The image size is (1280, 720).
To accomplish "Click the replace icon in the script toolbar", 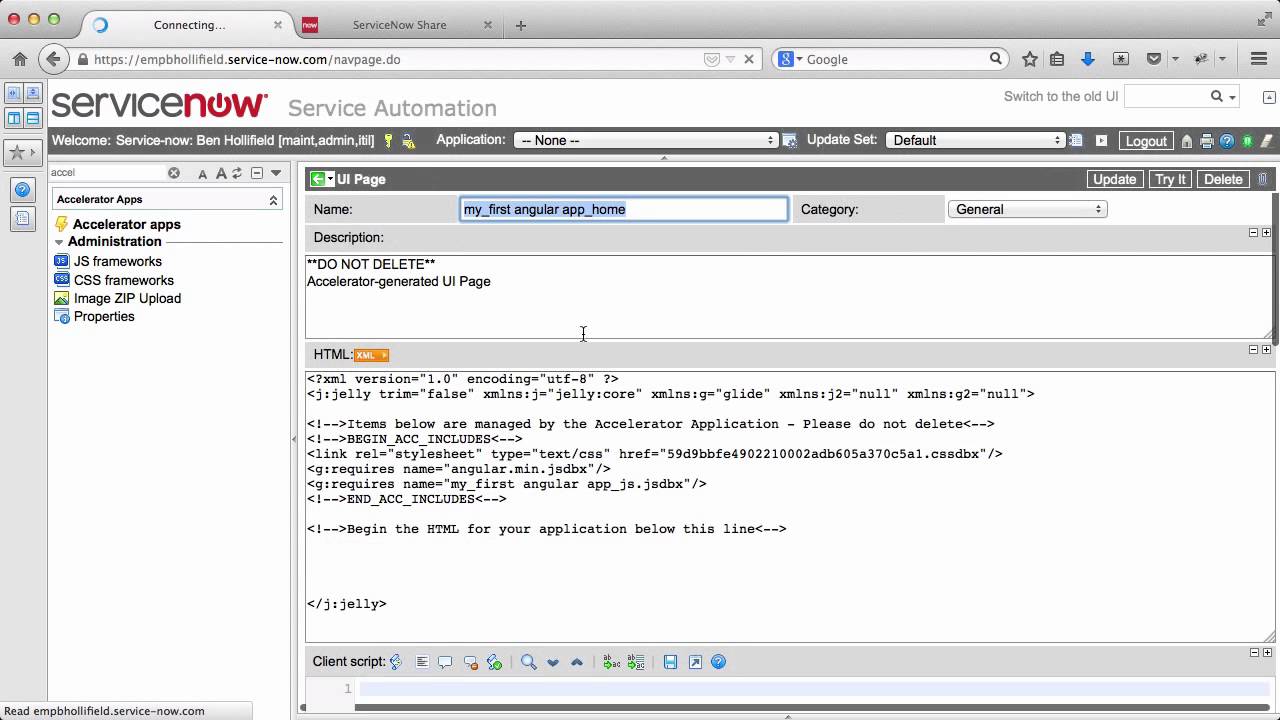I will coord(611,662).
